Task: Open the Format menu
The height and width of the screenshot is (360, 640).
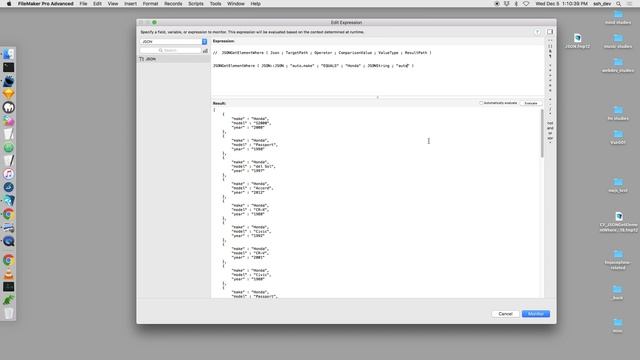Action: pos(150,4)
